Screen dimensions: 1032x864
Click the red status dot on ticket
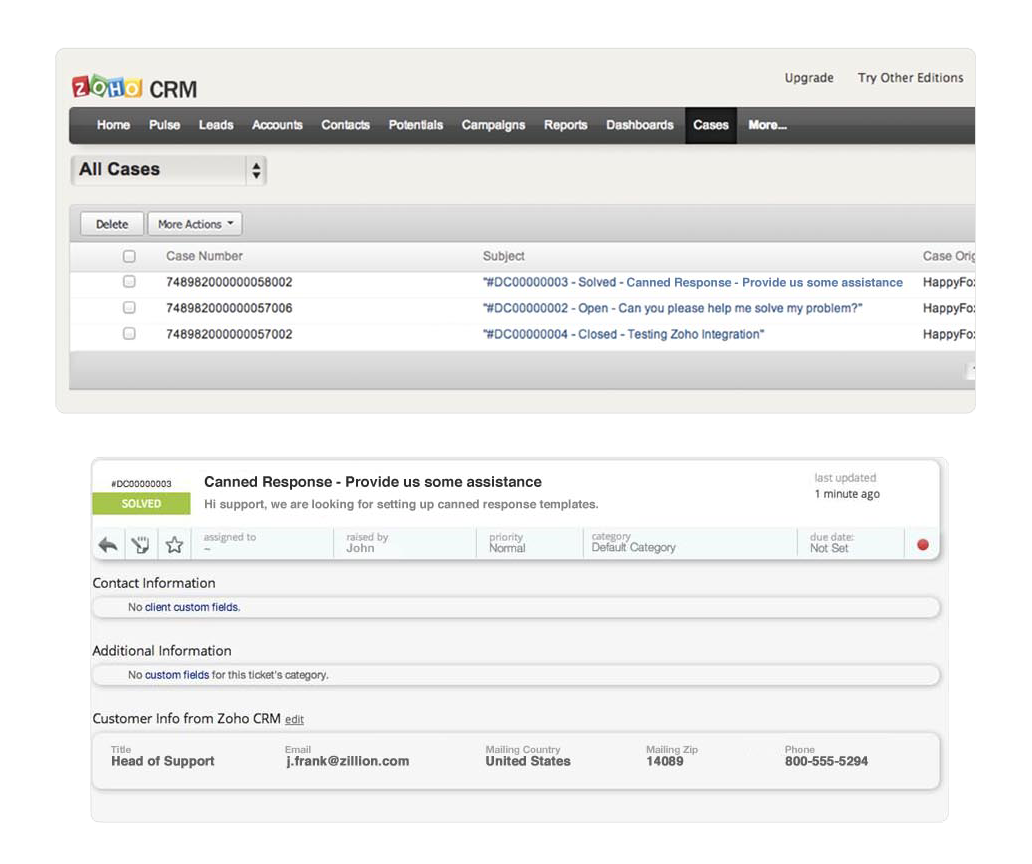click(x=923, y=545)
